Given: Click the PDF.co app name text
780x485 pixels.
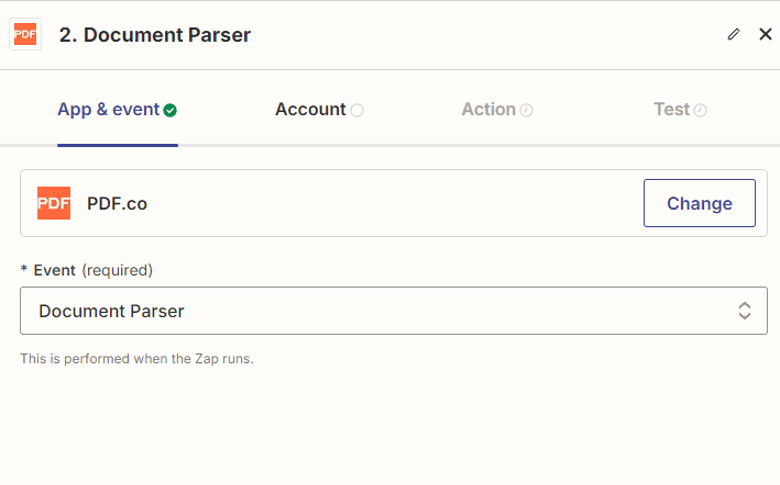Looking at the screenshot, I should tap(117, 204).
